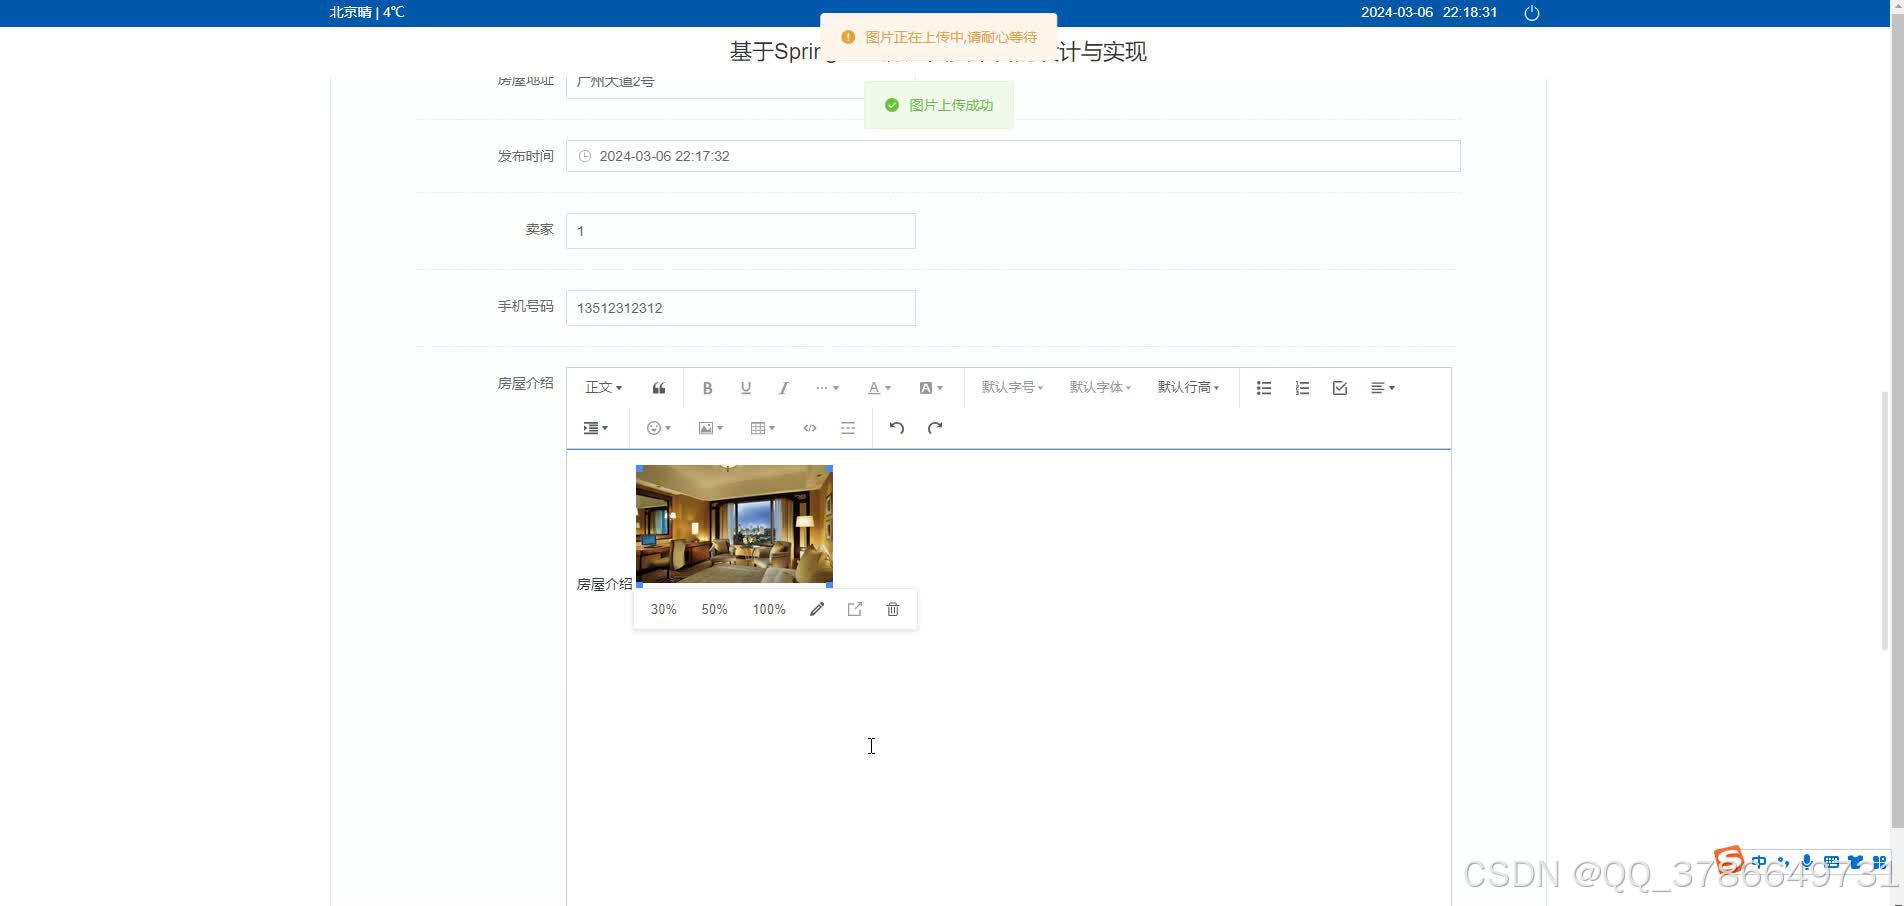Toggle bold formatting
The height and width of the screenshot is (906, 1904).
(707, 388)
